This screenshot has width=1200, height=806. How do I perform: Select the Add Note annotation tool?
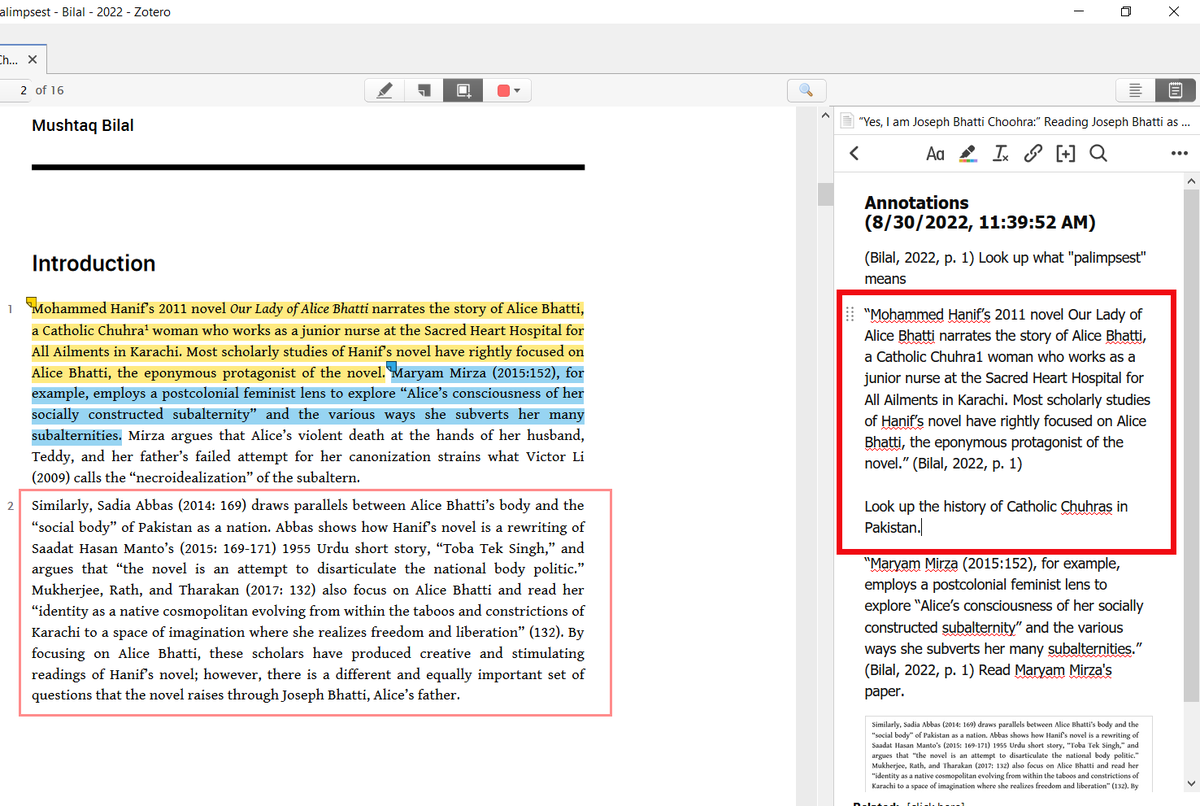tap(424, 90)
